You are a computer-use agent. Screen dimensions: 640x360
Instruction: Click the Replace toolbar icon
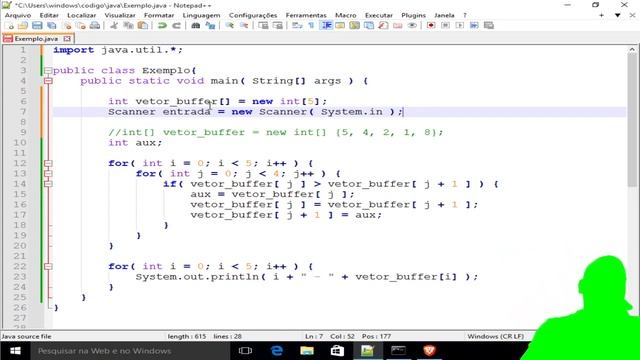pos(210,26)
